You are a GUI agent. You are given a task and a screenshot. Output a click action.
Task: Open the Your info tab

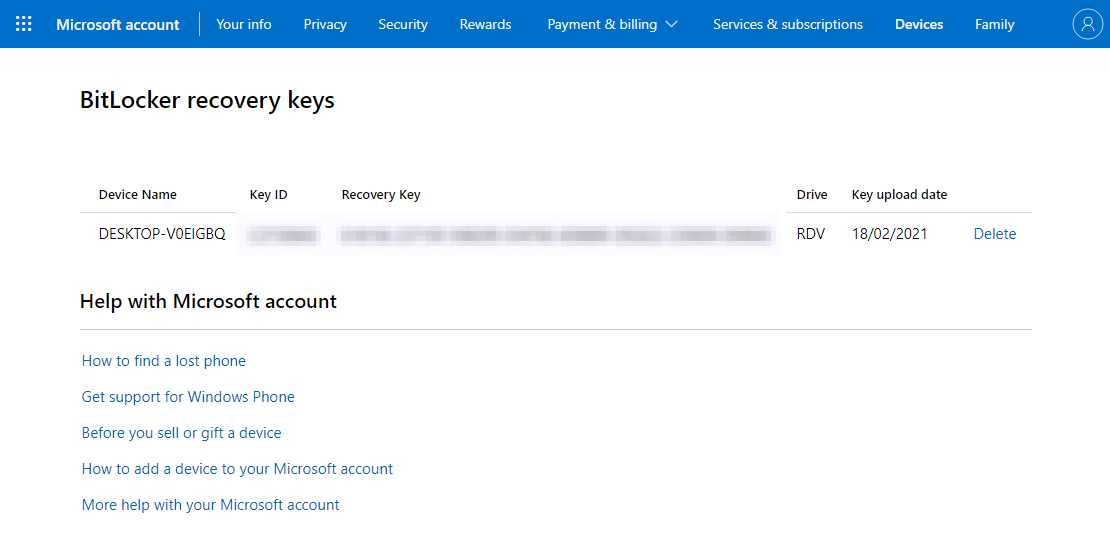click(244, 24)
